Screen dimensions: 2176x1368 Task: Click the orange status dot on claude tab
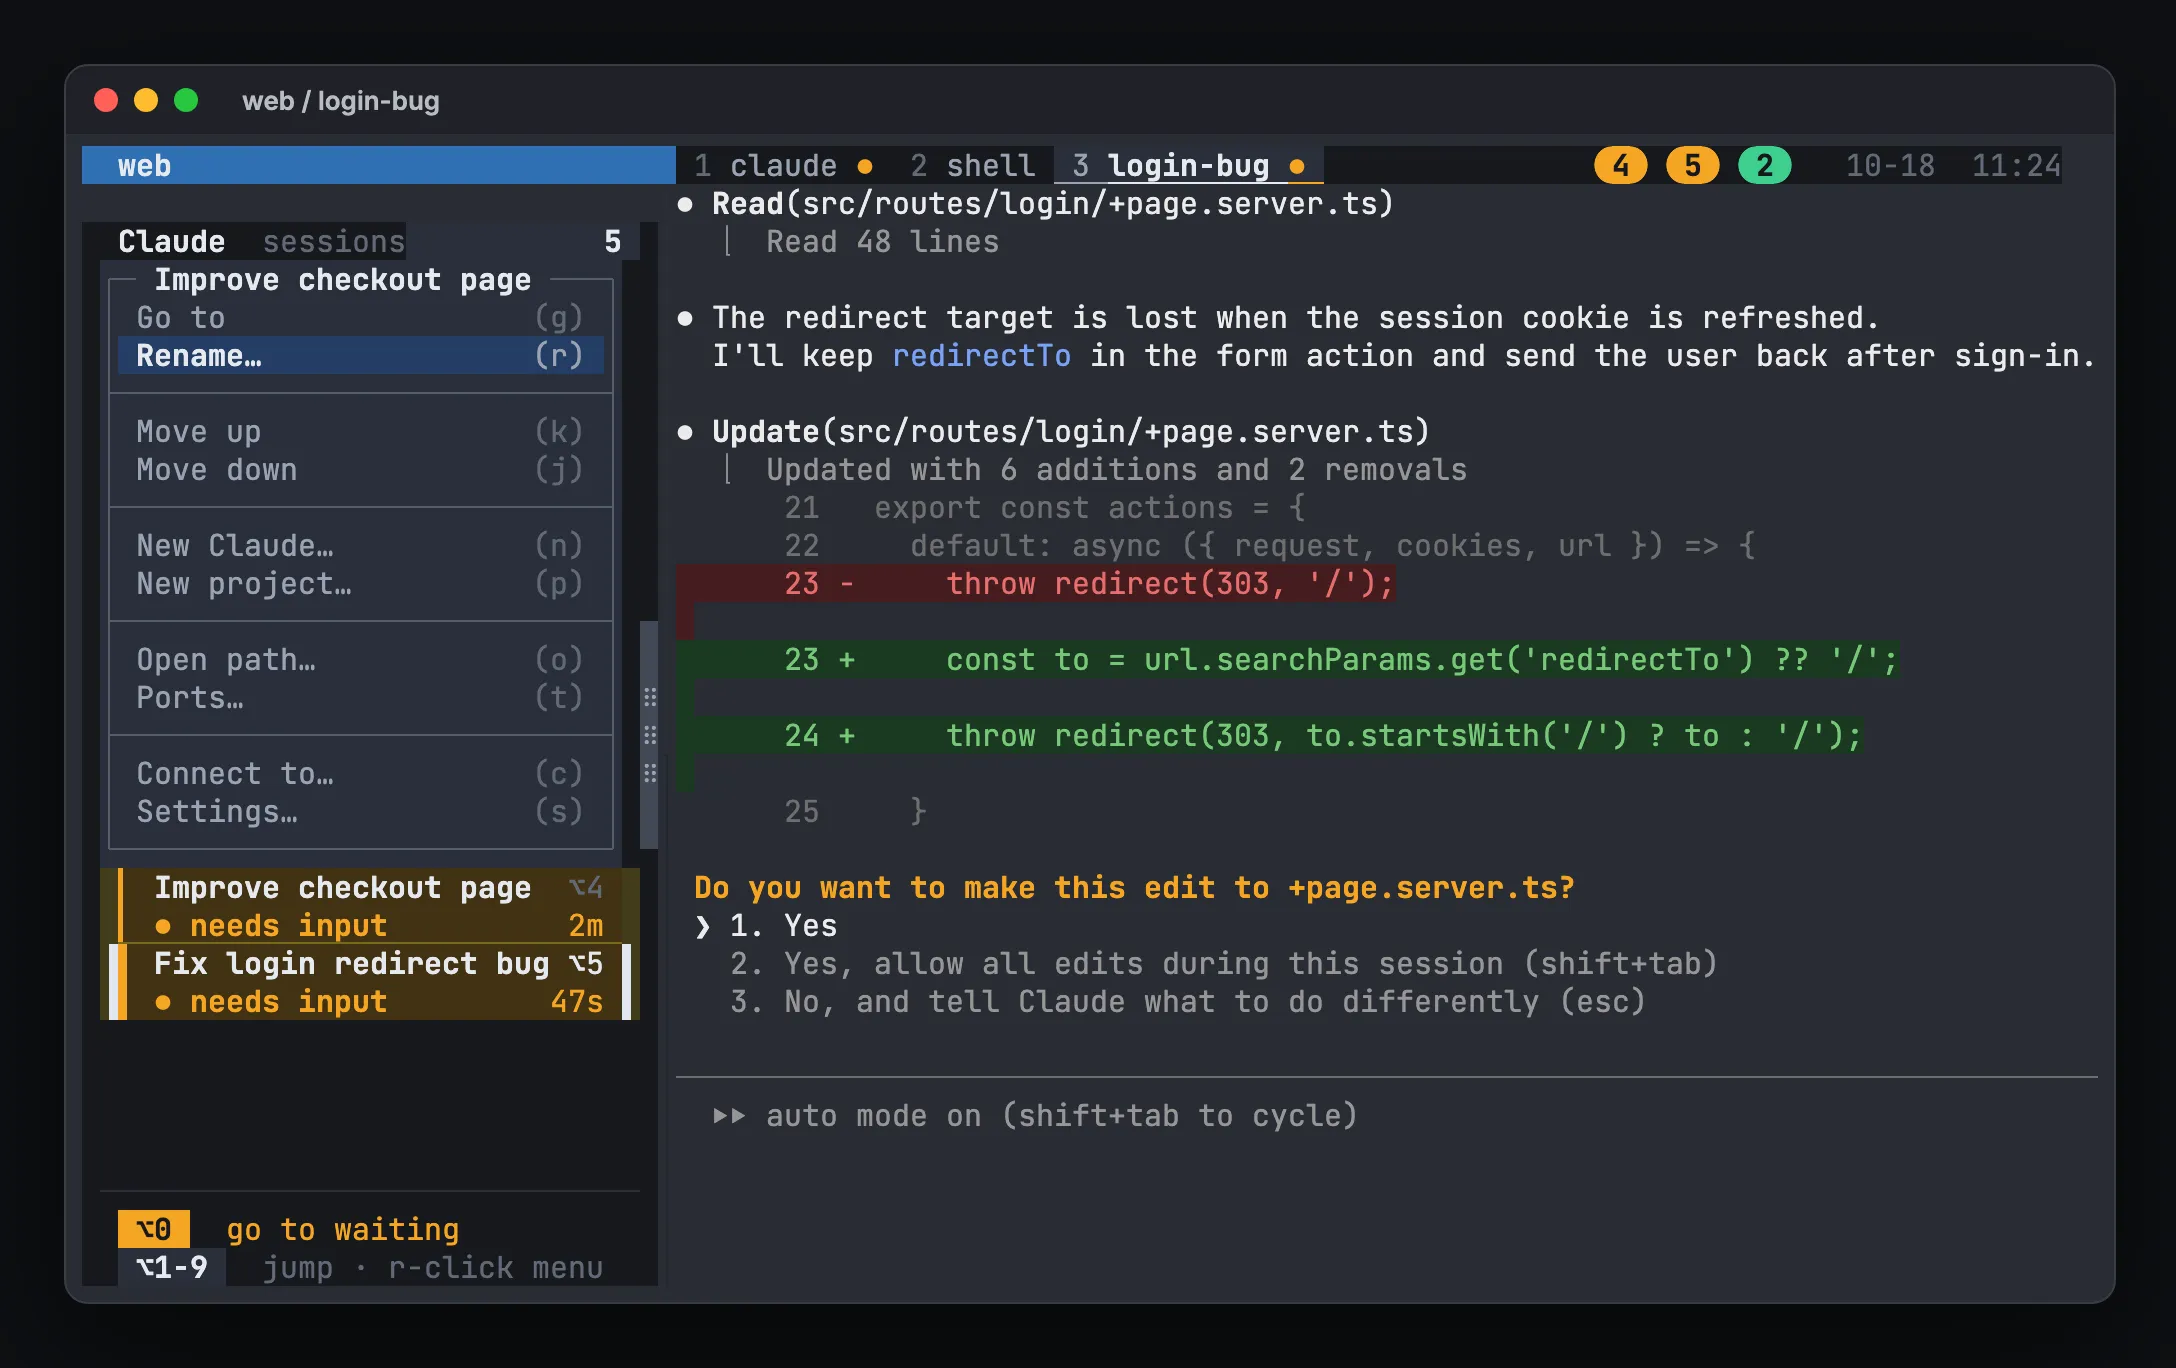[865, 166]
